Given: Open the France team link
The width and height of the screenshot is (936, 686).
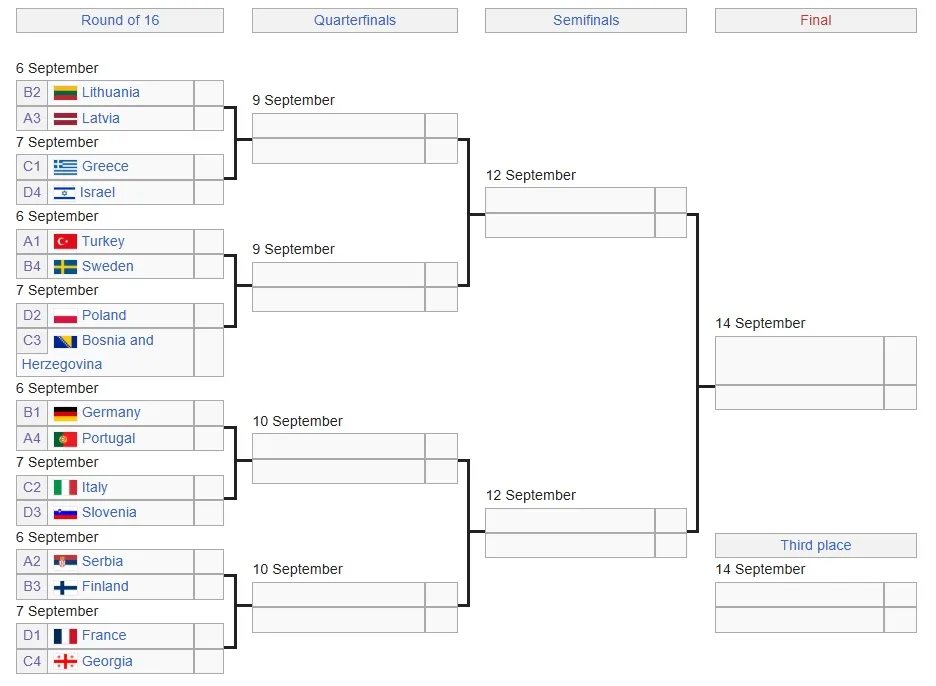Looking at the screenshot, I should click(x=104, y=635).
